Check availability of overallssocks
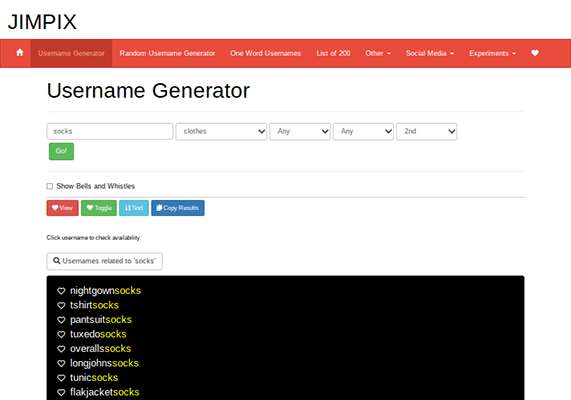Viewport: 571px width, 400px height. coord(101,349)
